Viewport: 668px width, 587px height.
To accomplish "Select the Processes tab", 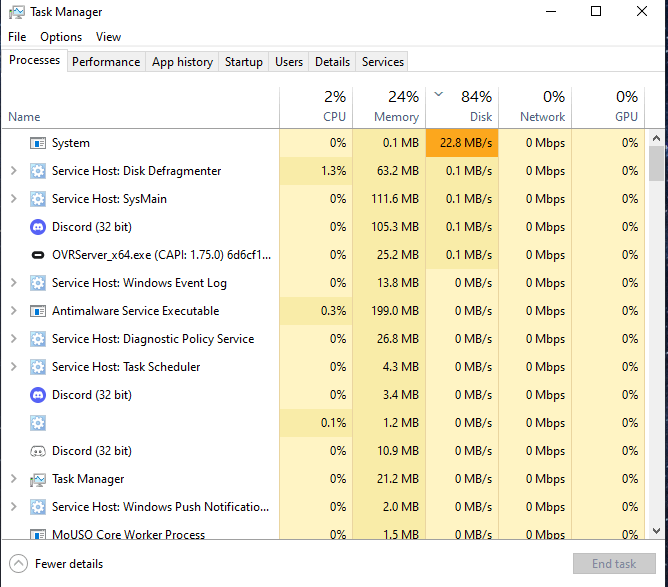I will tap(35, 60).
